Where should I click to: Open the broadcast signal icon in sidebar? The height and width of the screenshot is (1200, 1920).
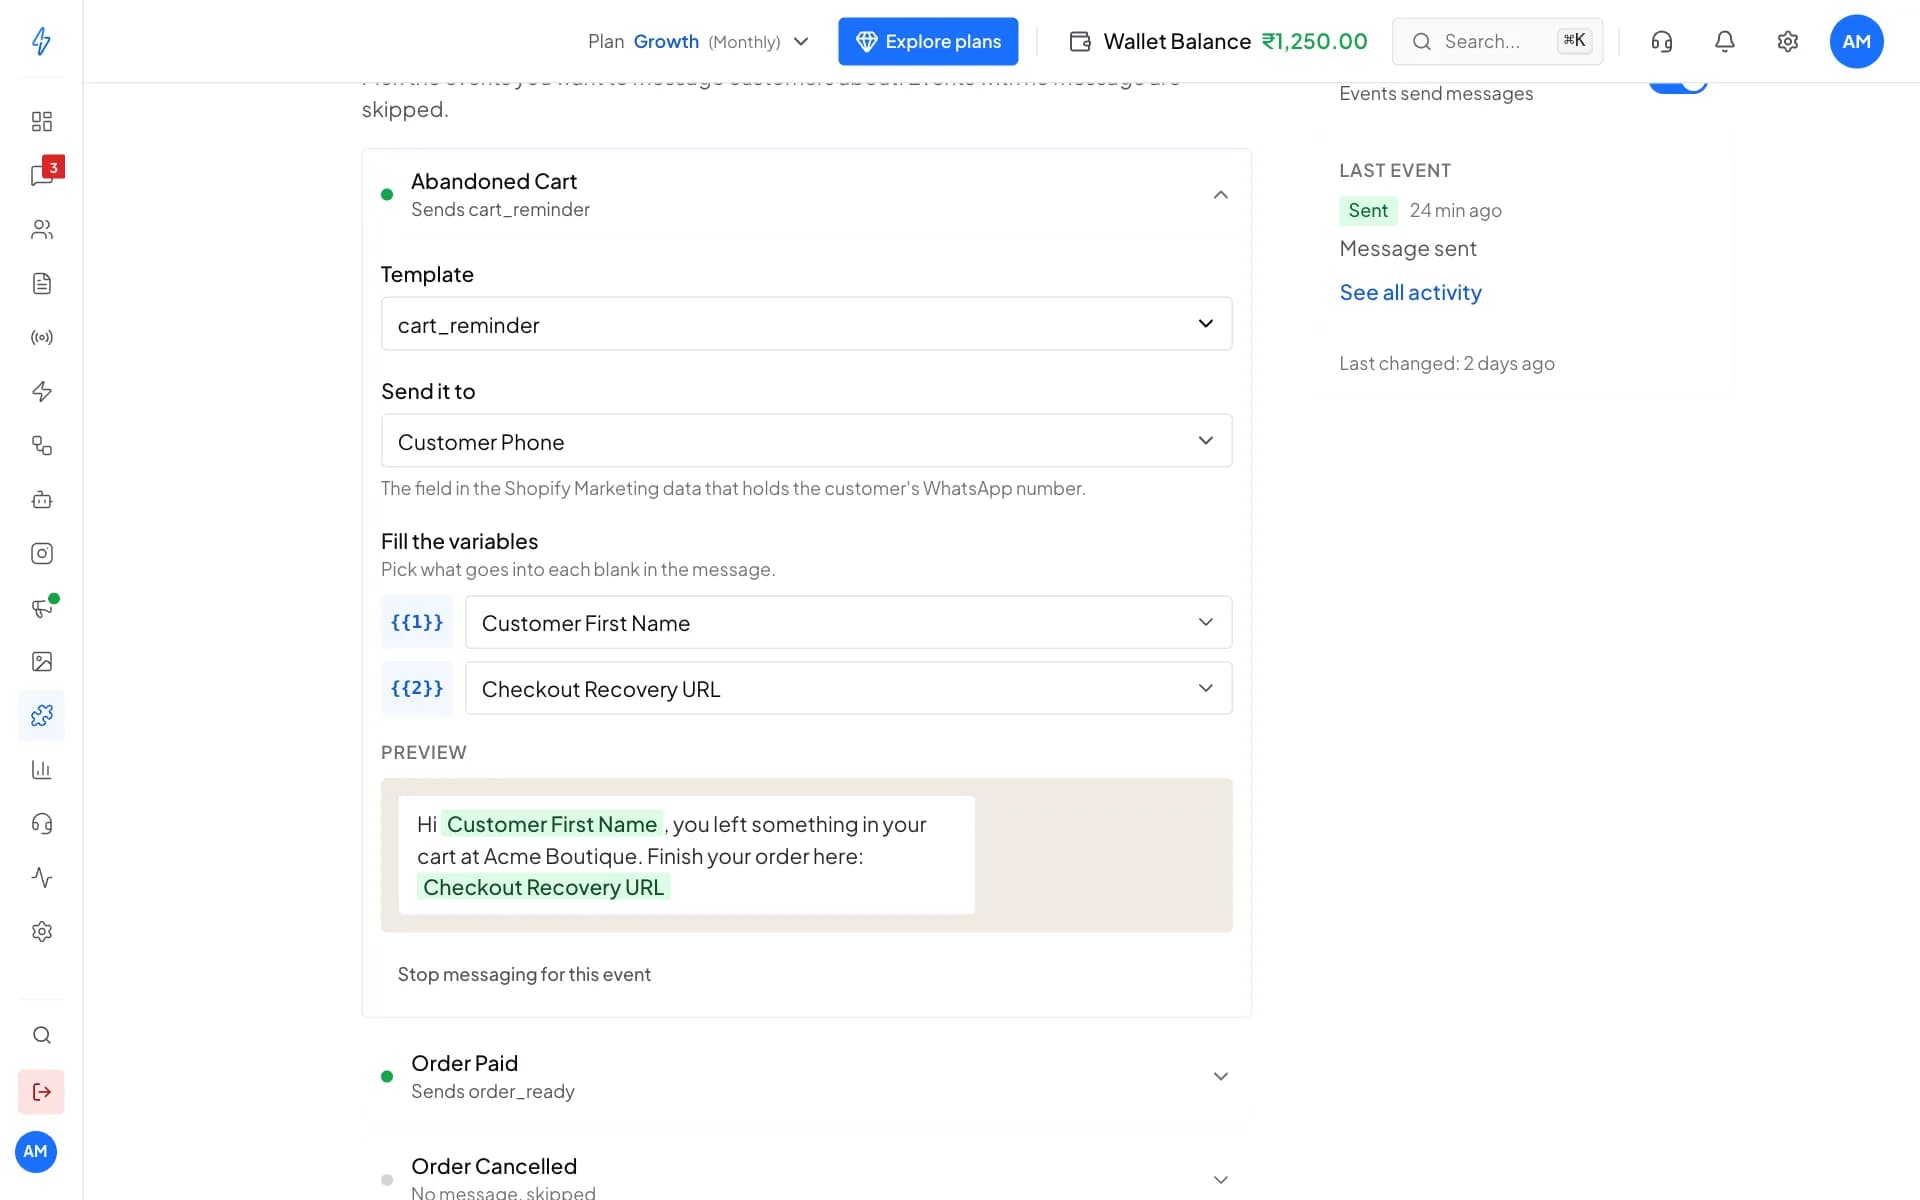pyautogui.click(x=41, y=337)
